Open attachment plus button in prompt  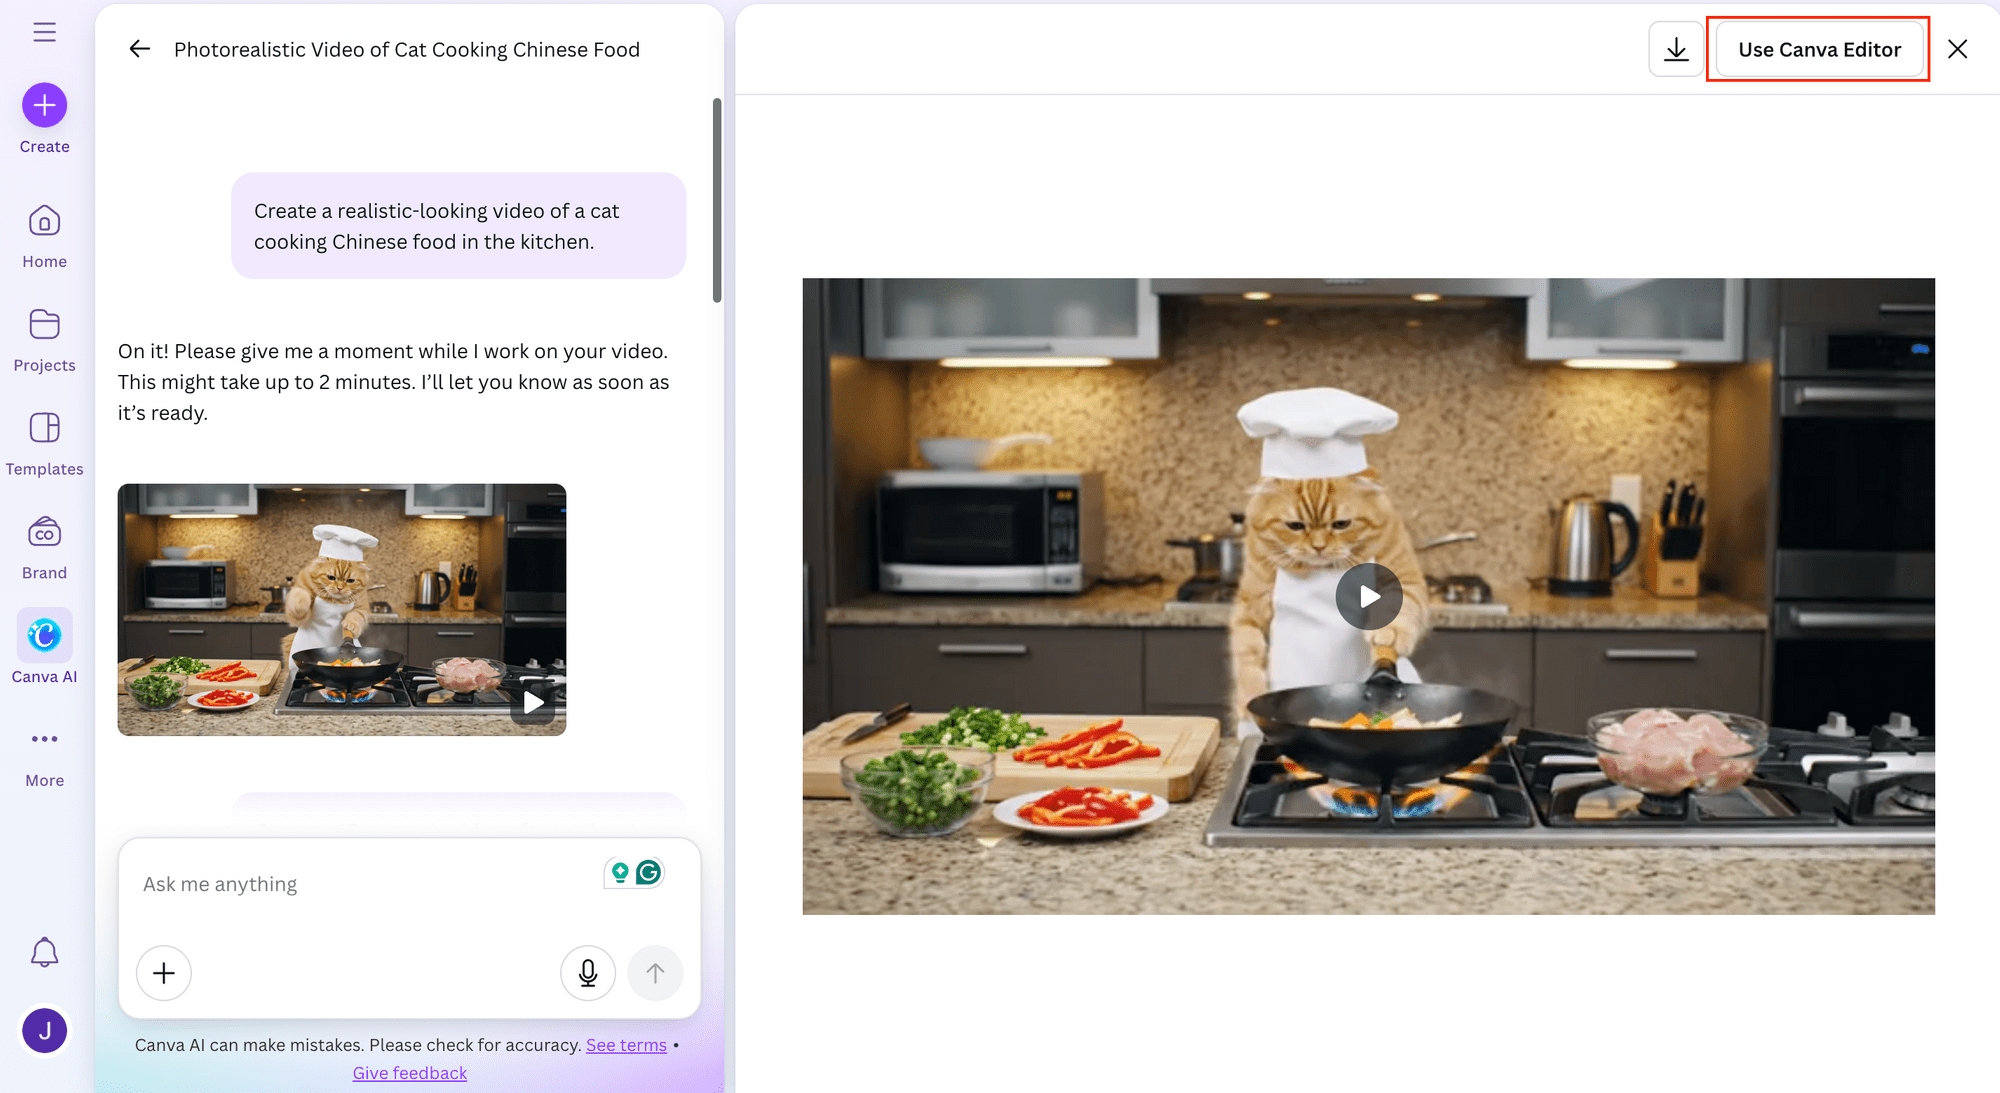click(x=164, y=973)
